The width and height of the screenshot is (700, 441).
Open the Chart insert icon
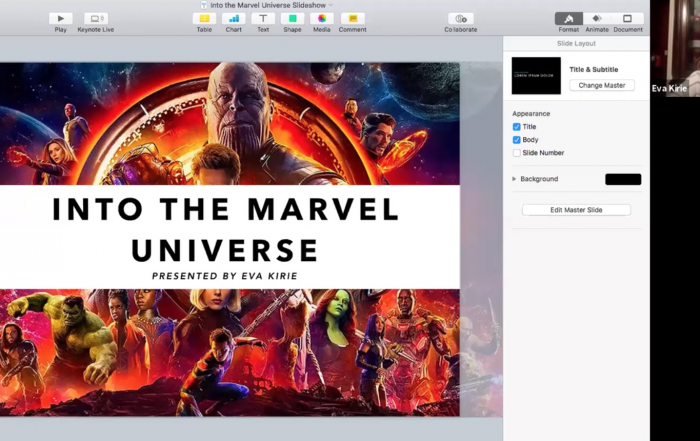click(x=233, y=18)
